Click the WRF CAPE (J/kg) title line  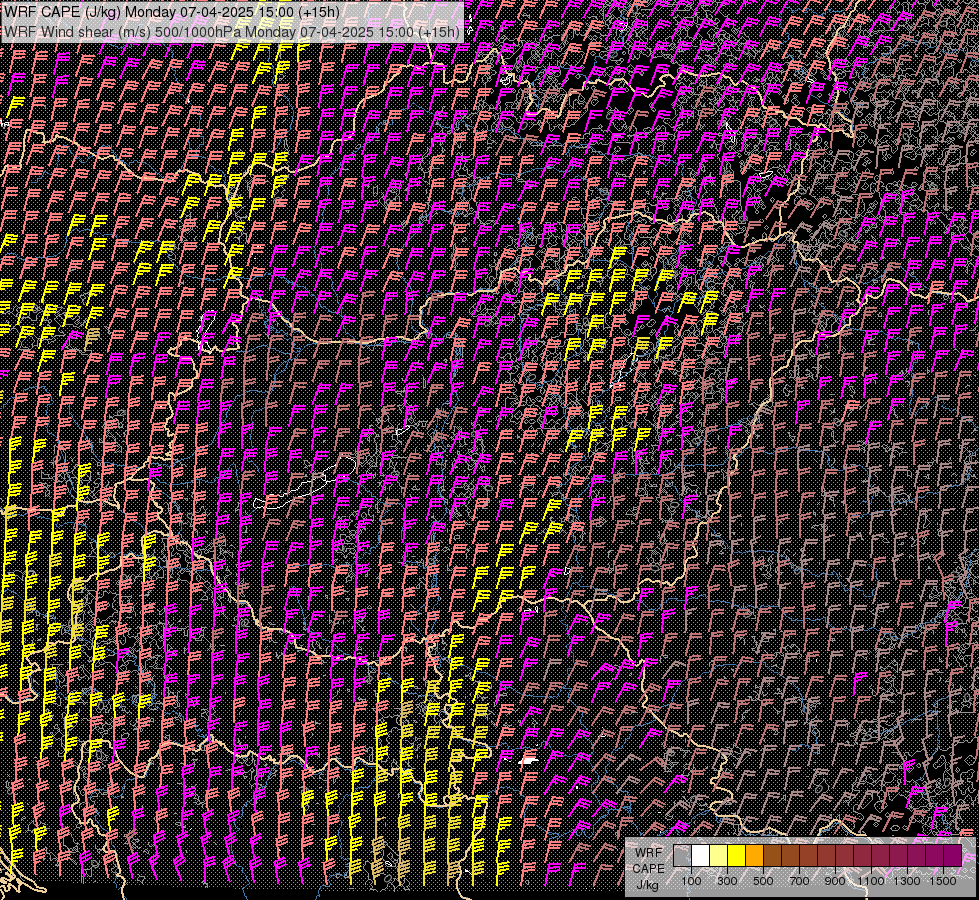[172, 12]
